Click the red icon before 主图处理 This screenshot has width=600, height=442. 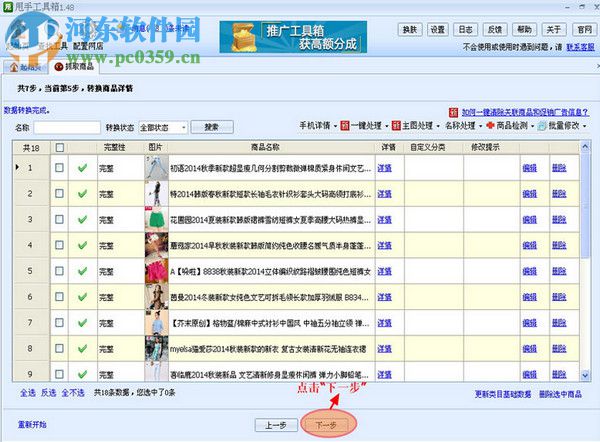click(x=396, y=126)
